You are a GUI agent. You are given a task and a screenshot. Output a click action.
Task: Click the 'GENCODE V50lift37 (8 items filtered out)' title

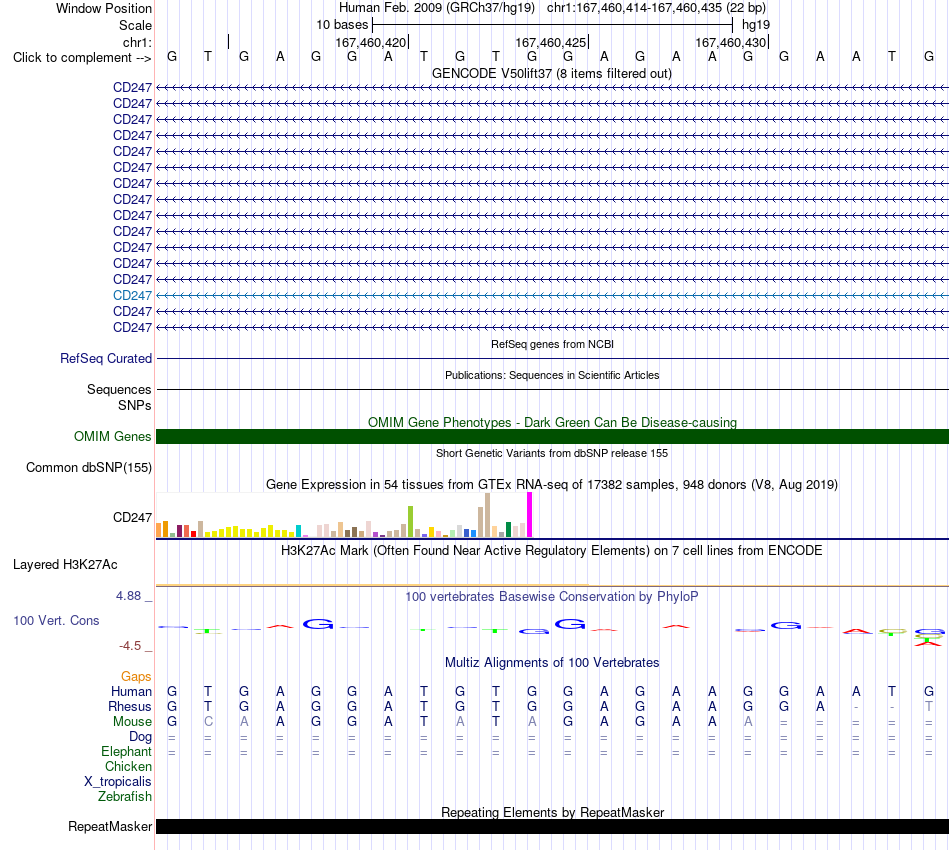tap(552, 73)
